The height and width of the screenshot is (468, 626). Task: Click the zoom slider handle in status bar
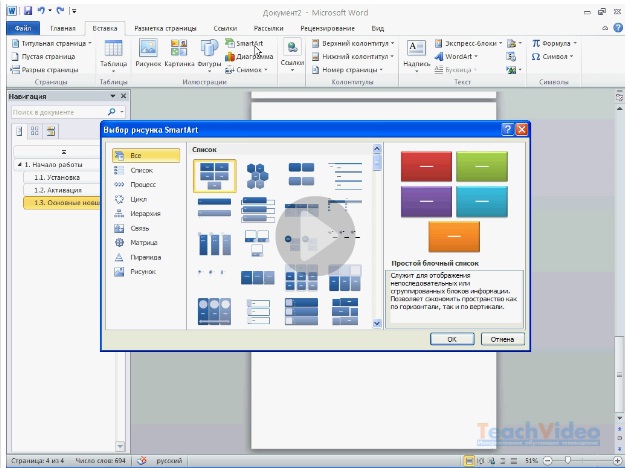(x=567, y=461)
